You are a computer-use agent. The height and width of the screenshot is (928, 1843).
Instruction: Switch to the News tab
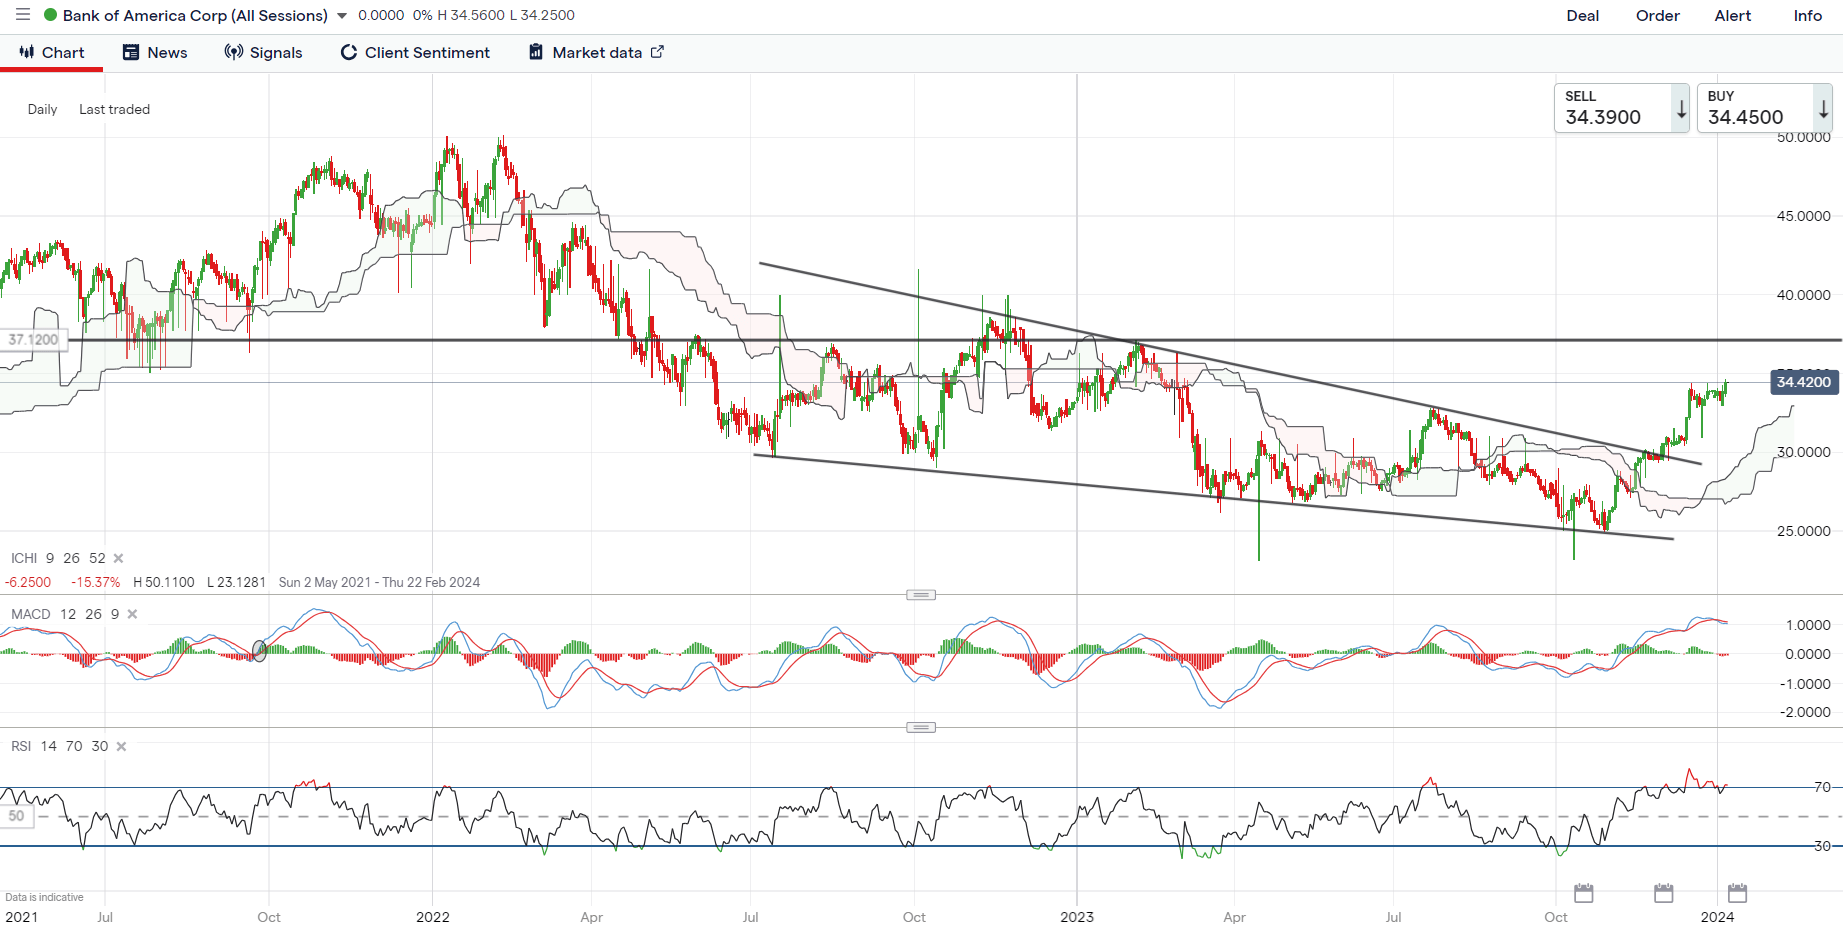[155, 53]
